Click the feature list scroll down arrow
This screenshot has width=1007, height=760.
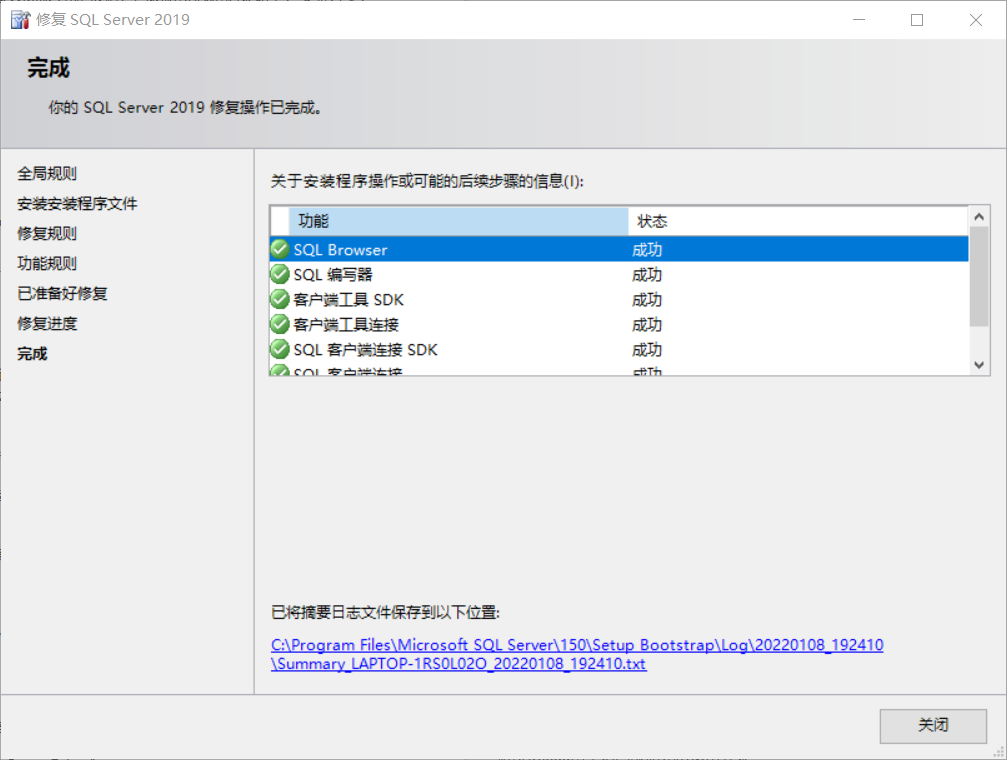click(979, 365)
